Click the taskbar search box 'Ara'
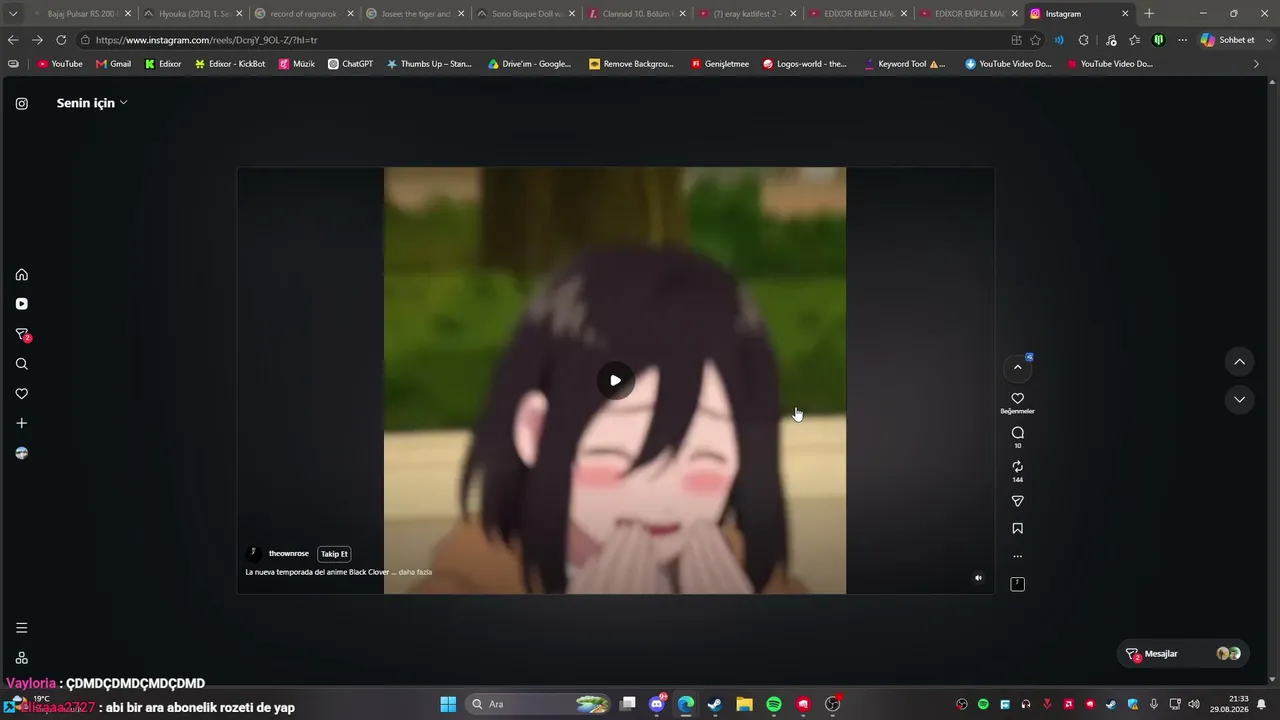Screen dimensions: 1280x720 click(x=540, y=704)
